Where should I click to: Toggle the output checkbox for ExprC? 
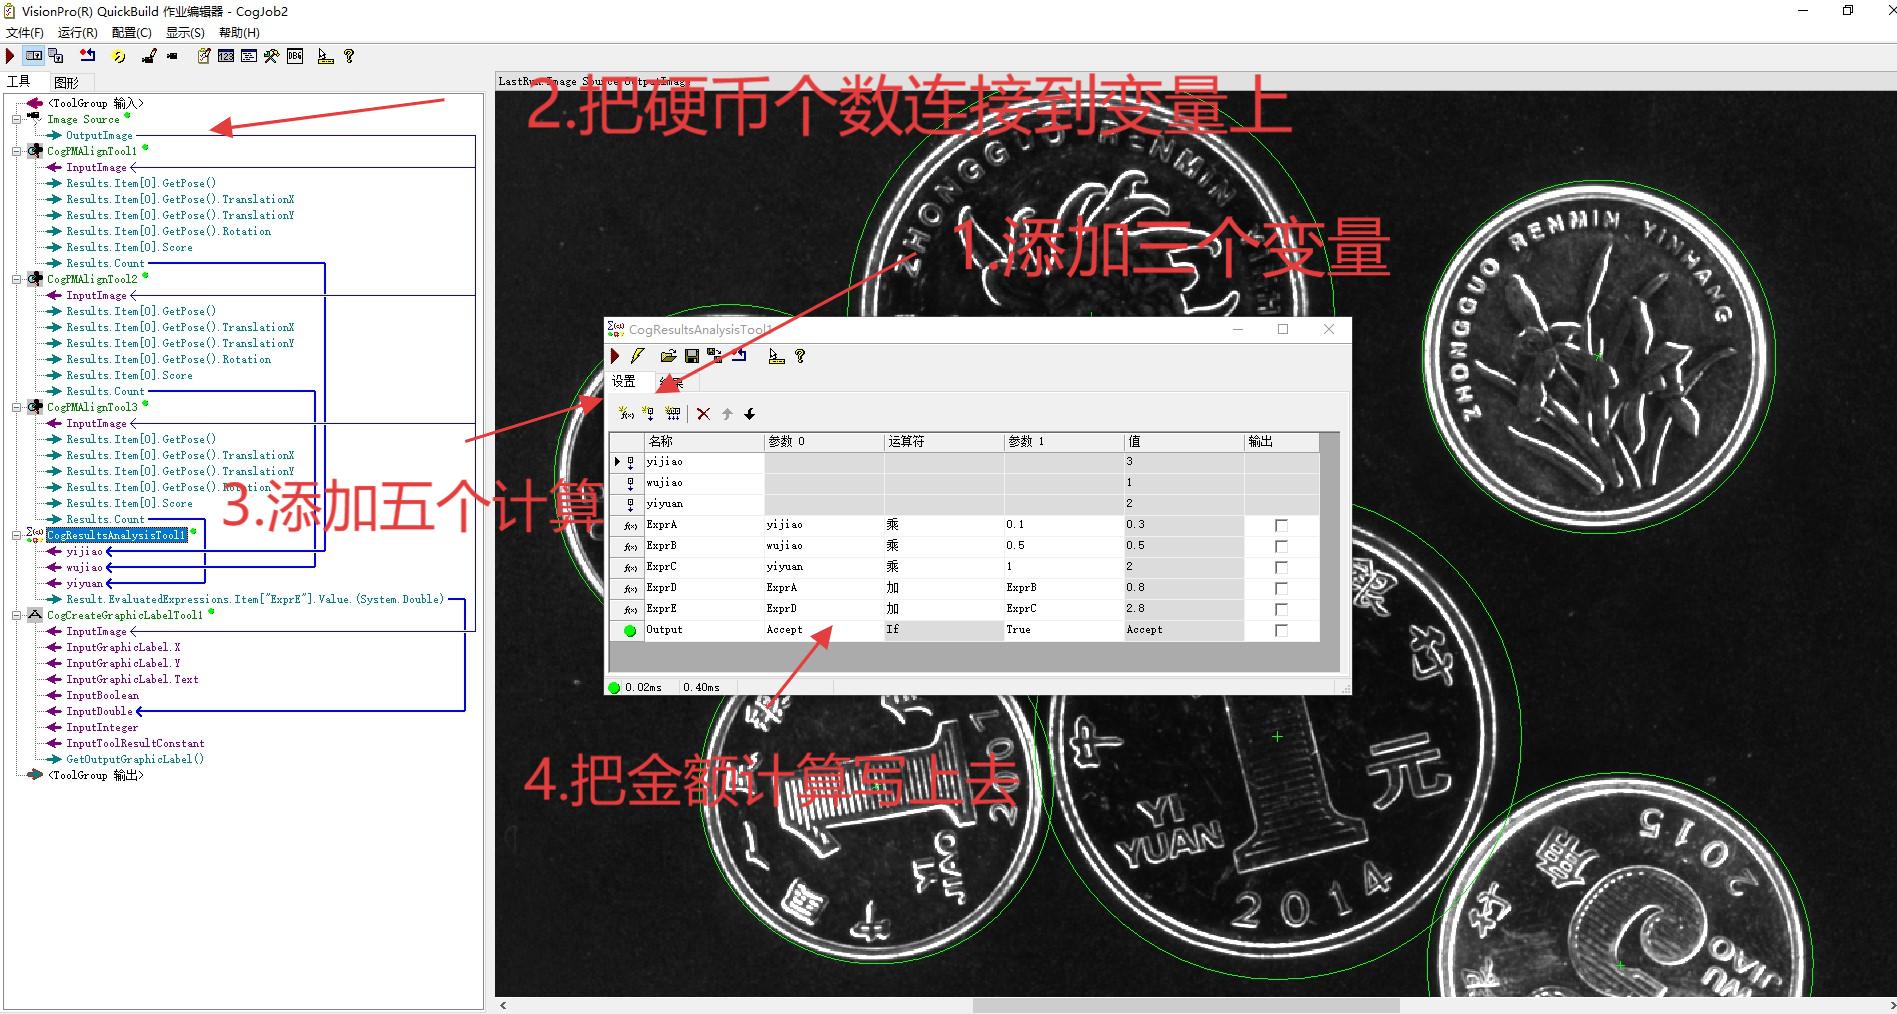tap(1281, 567)
